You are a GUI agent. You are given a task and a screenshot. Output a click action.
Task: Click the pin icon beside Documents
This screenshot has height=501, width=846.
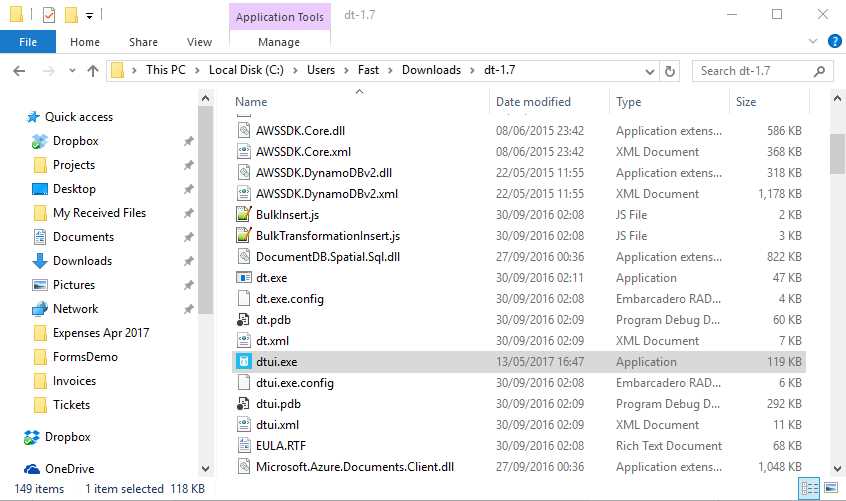pos(188,237)
